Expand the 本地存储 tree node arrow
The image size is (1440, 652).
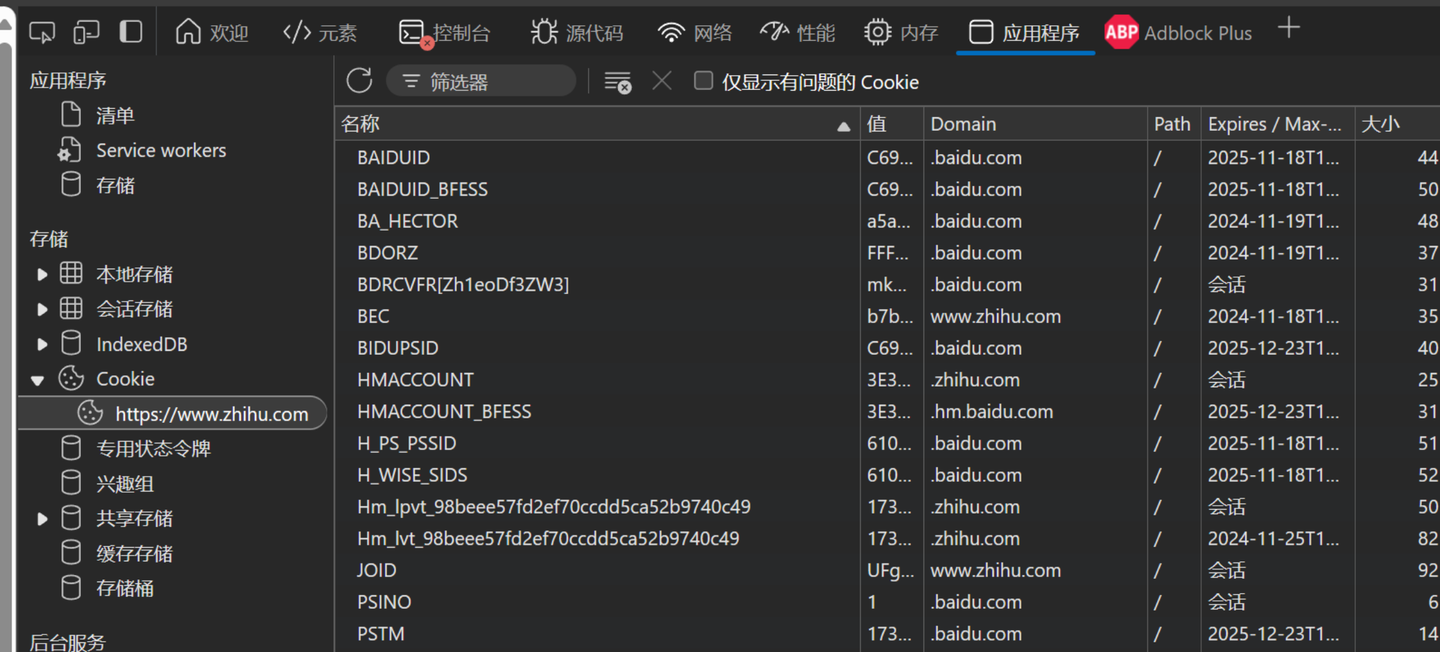coord(42,274)
